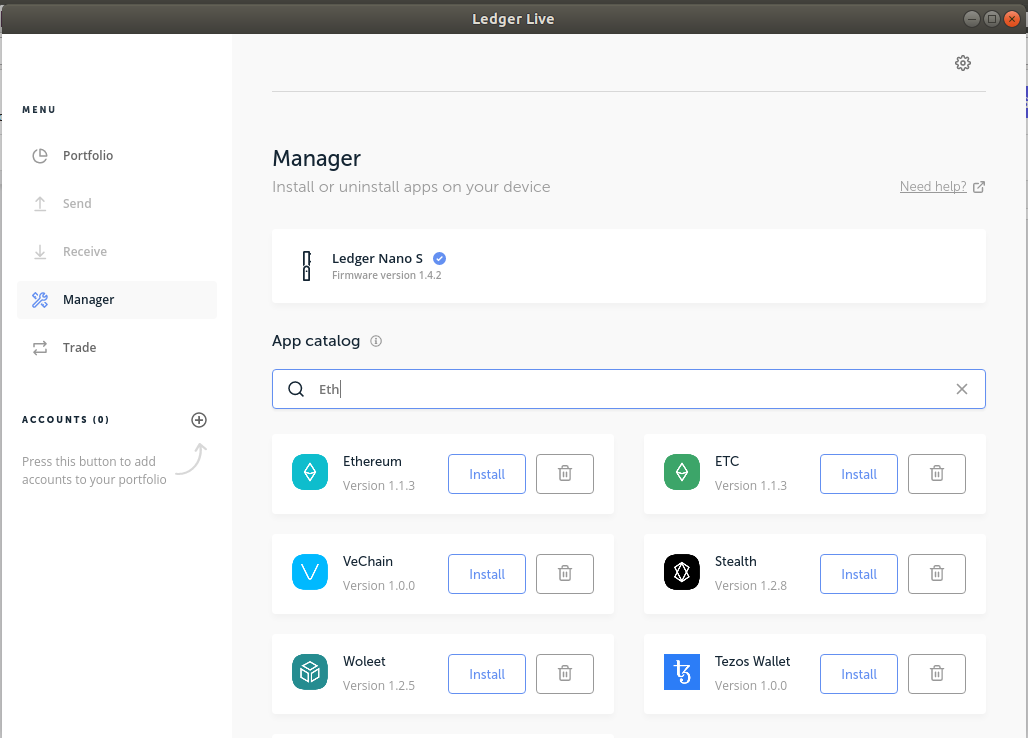
Task: Click the Ethereum app icon
Action: tap(309, 472)
